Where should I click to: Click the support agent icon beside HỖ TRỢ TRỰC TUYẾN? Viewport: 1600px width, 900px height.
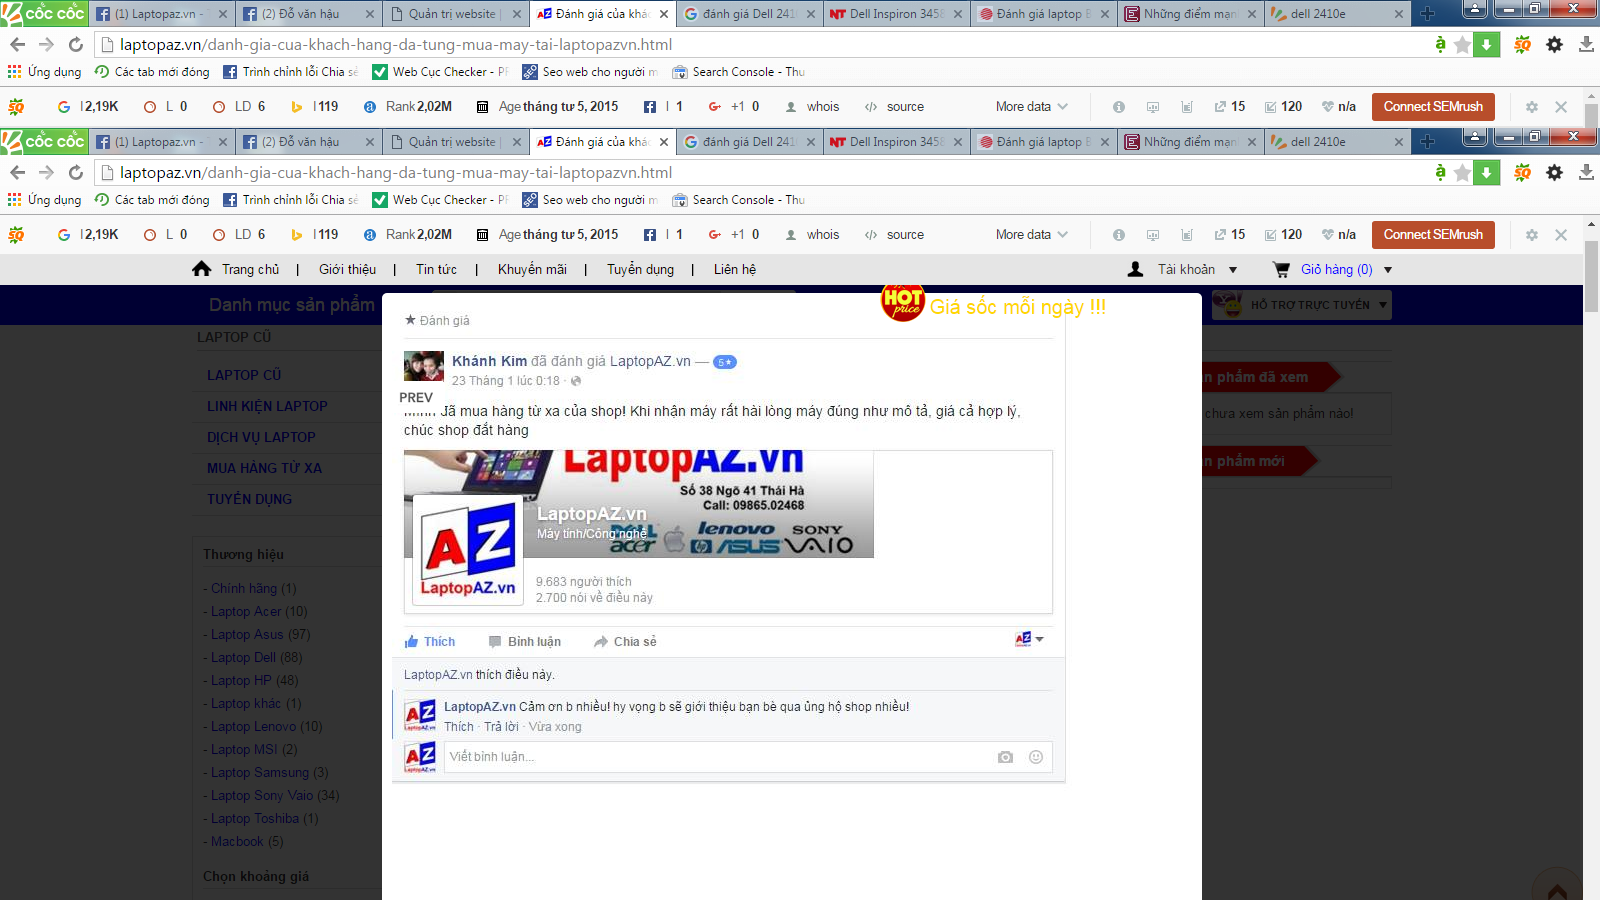coord(1229,304)
